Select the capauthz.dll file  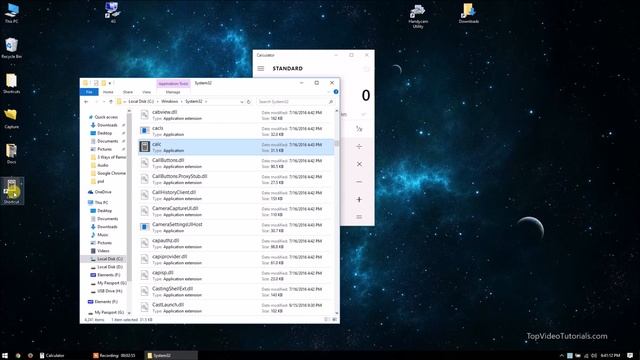coord(236,243)
